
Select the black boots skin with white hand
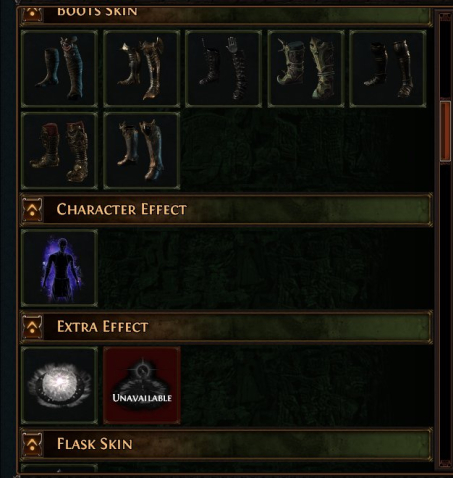(x=224, y=69)
